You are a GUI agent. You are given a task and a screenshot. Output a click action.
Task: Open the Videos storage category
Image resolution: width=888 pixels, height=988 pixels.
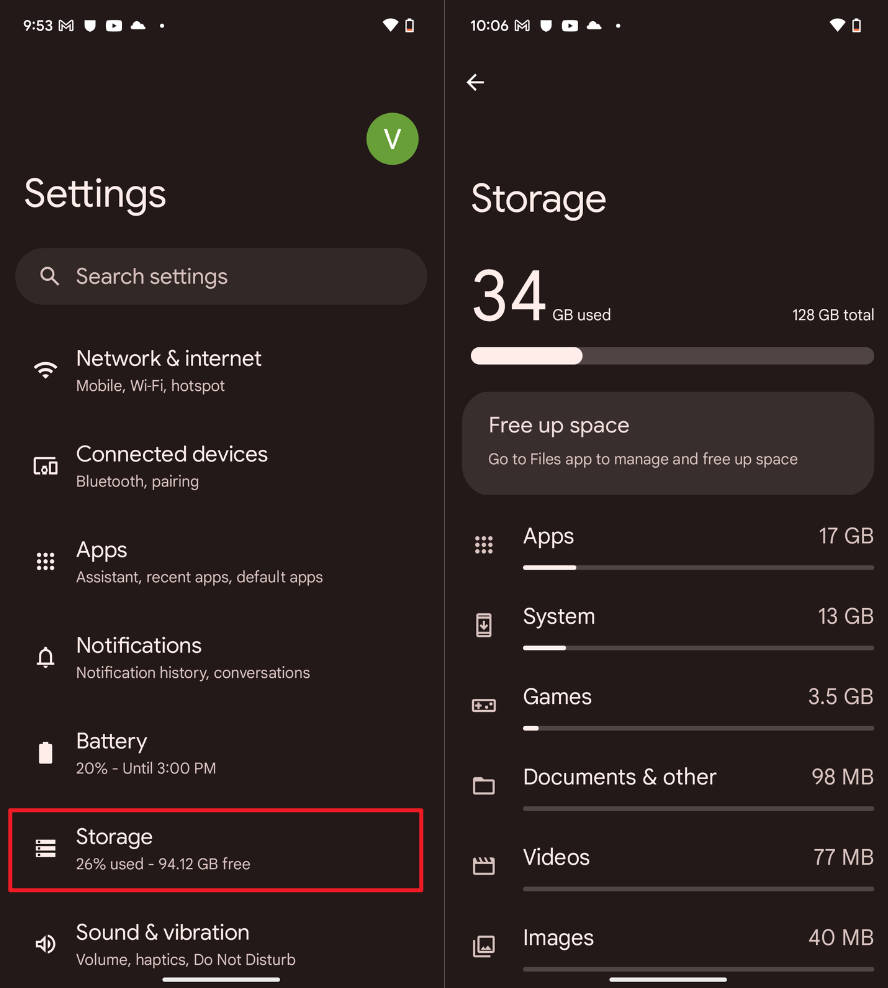[x=697, y=865]
